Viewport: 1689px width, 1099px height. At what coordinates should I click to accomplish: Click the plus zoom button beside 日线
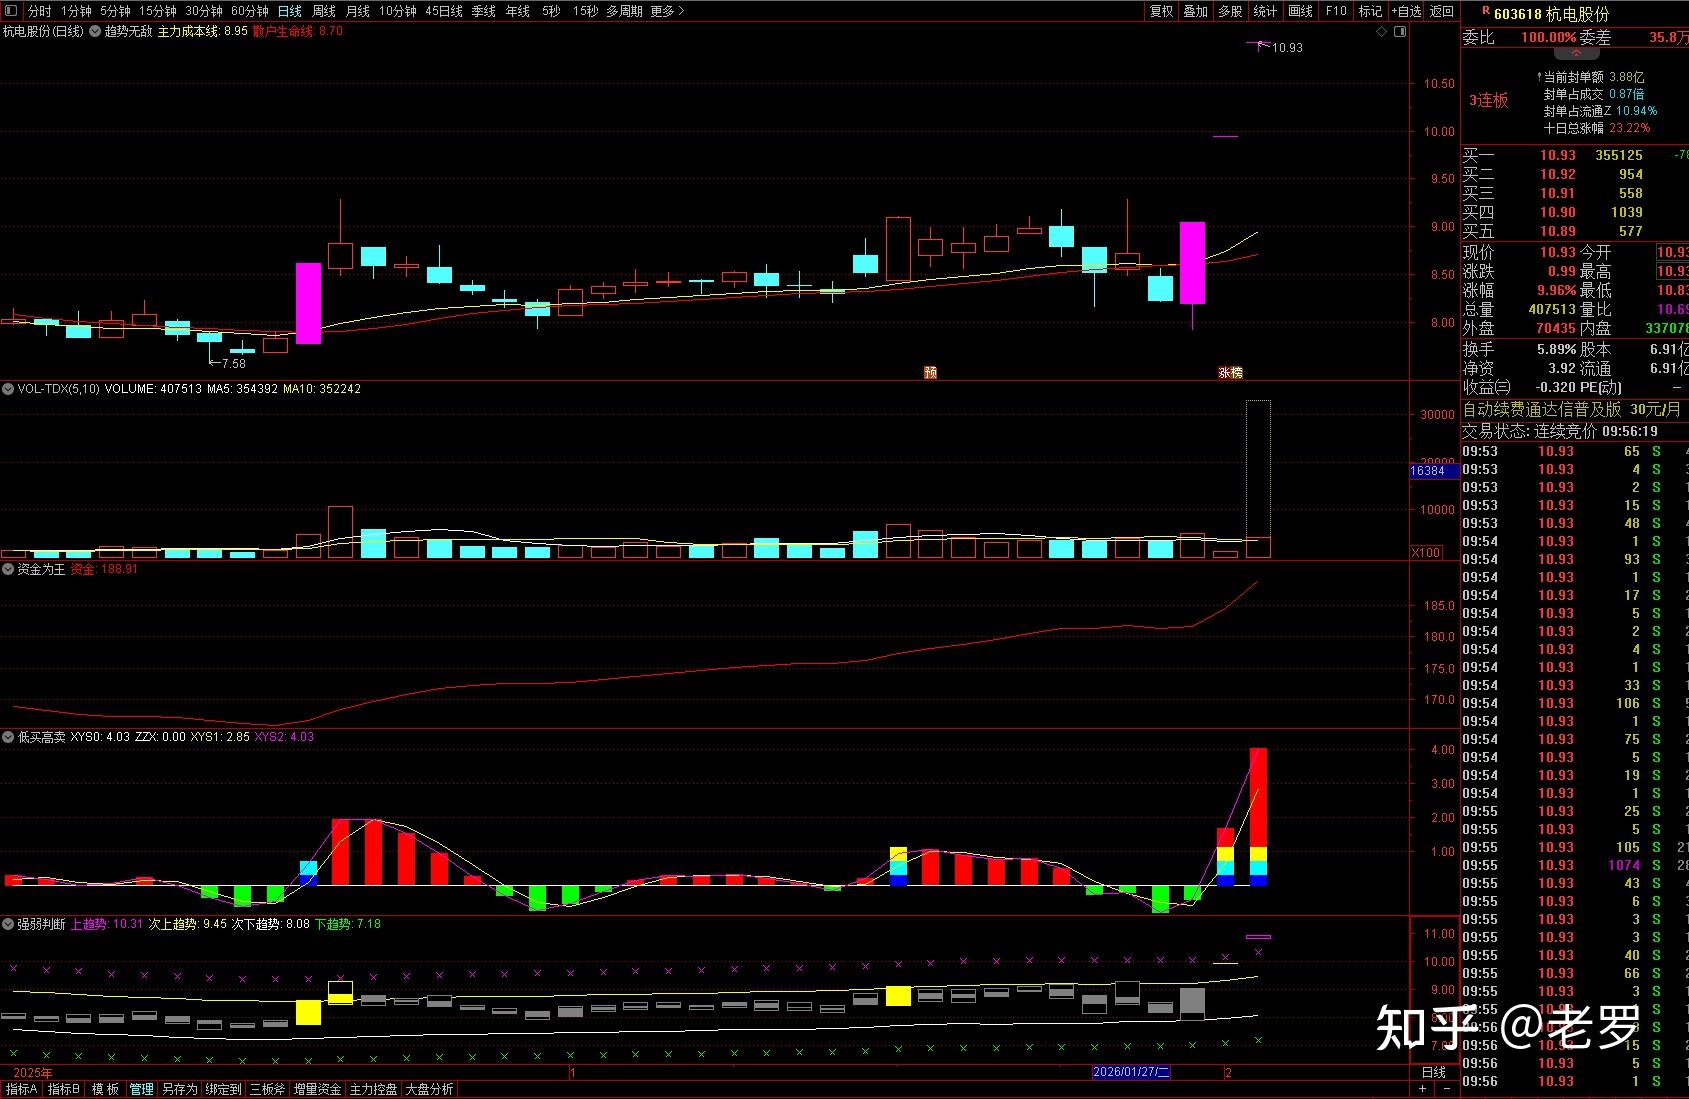pos(1422,1089)
